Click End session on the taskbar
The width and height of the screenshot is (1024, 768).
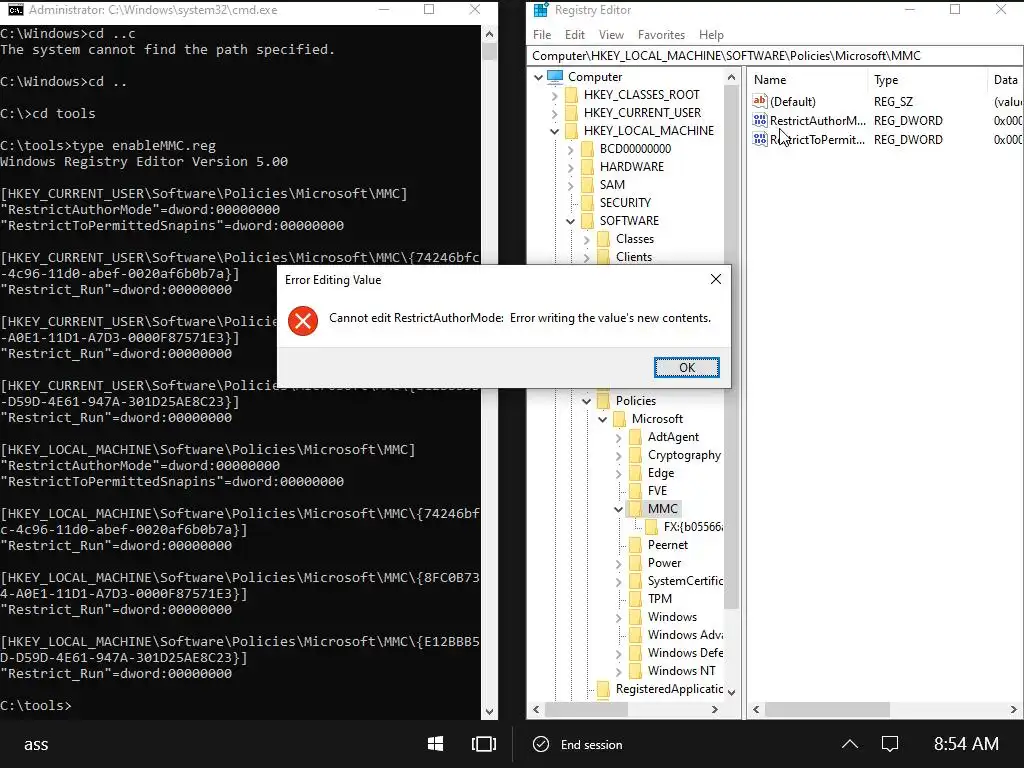pyautogui.click(x=578, y=744)
